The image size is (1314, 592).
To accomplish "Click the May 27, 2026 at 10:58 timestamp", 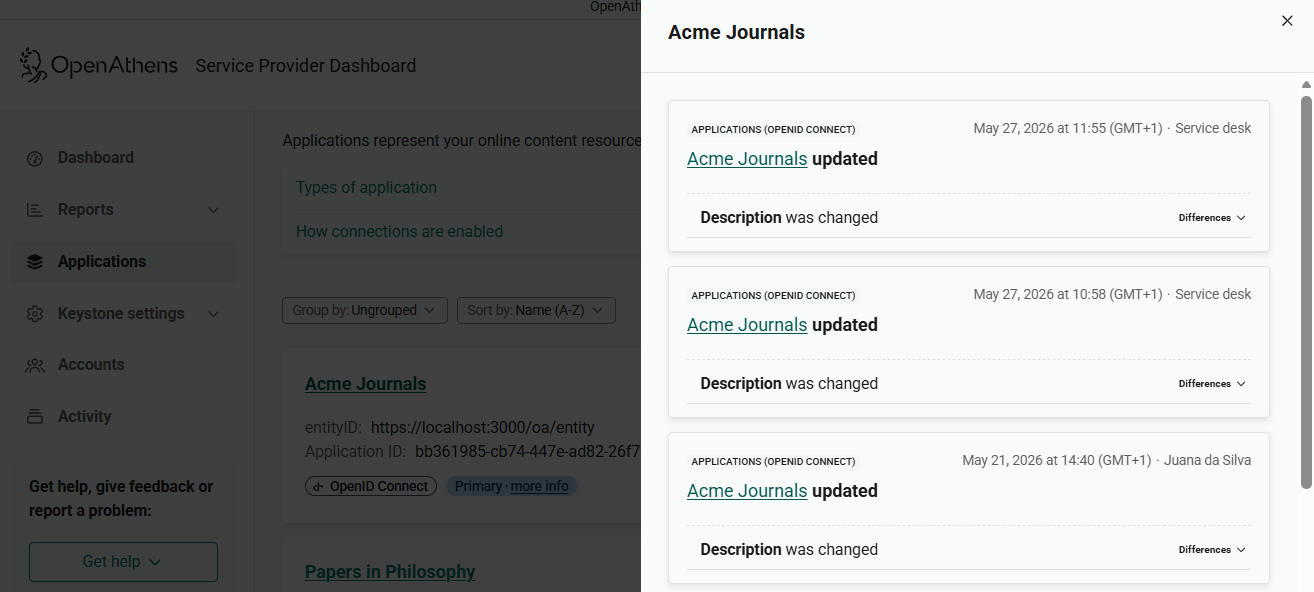I will 1068,294.
